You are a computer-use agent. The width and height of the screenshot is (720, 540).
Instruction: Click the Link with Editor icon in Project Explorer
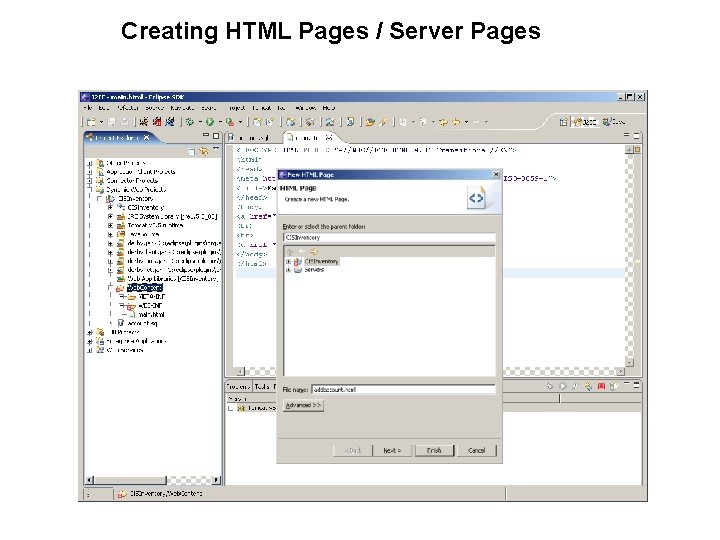click(x=203, y=151)
